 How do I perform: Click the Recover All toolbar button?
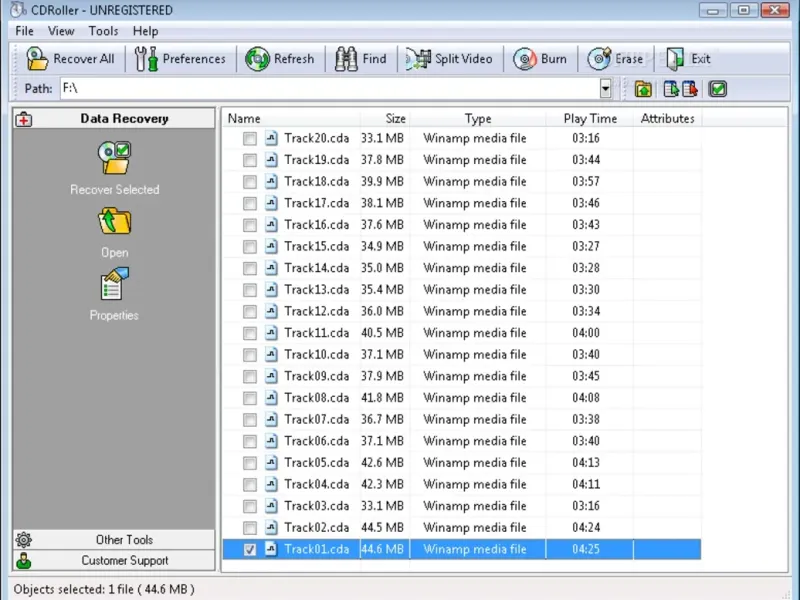[x=70, y=59]
